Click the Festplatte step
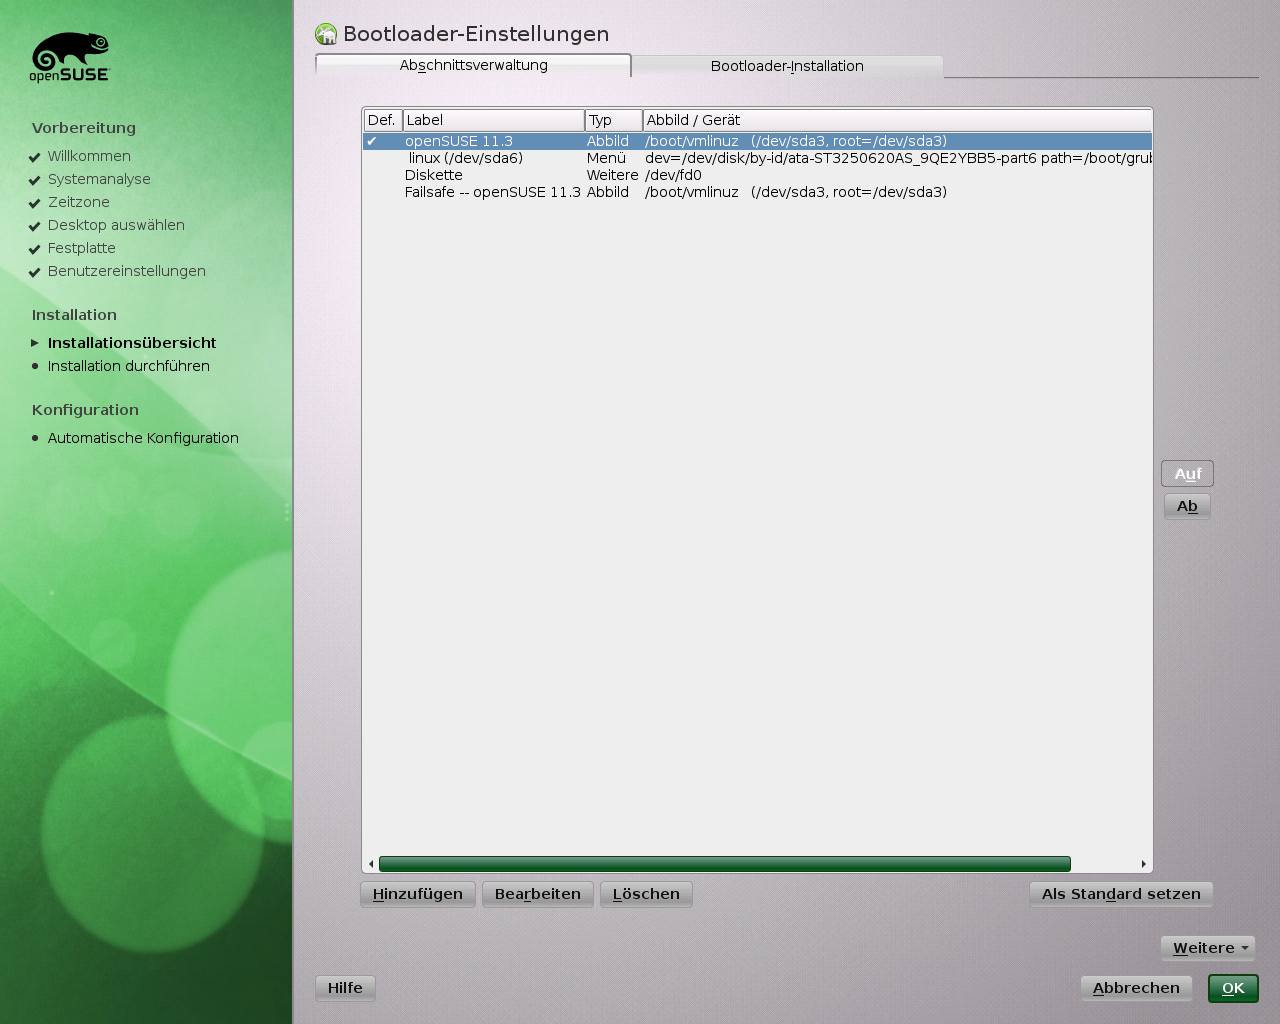Viewport: 1280px width, 1024px height. point(82,248)
